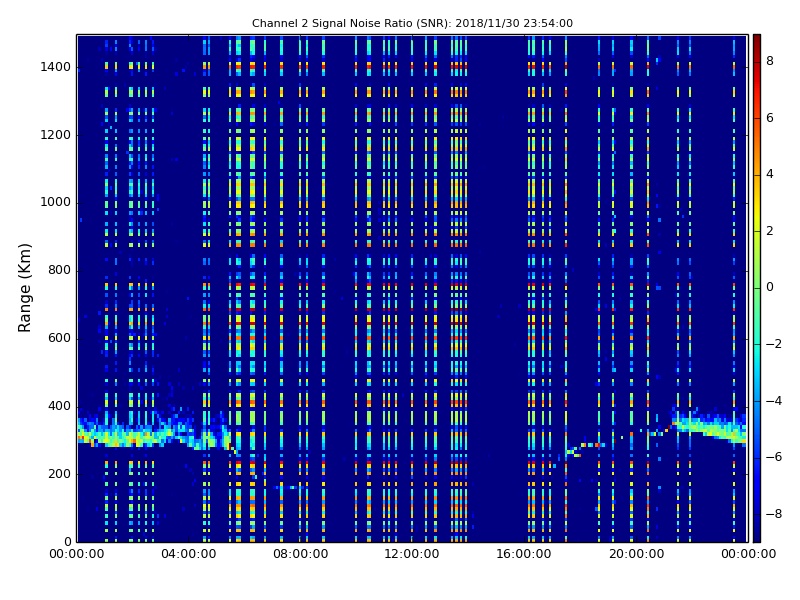
Task: Click the 08:00:00 time axis label
Action: tap(301, 554)
